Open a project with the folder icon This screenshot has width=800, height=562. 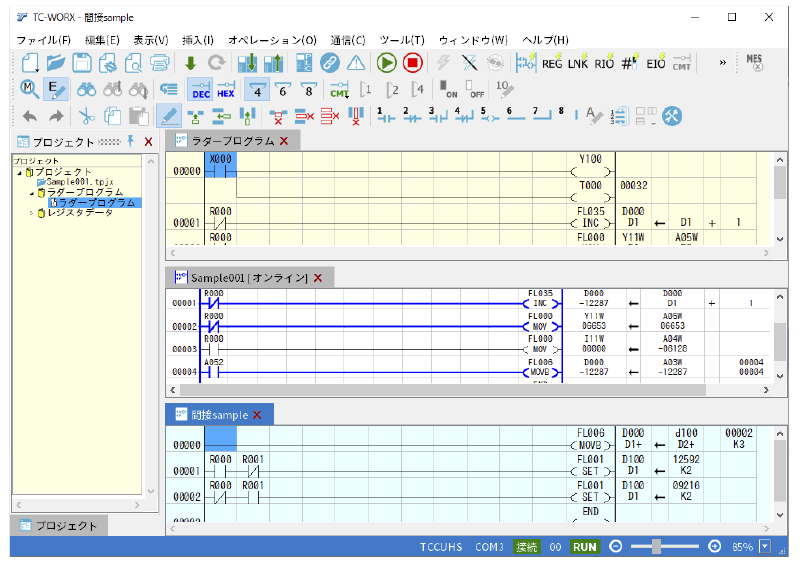pyautogui.click(x=56, y=63)
